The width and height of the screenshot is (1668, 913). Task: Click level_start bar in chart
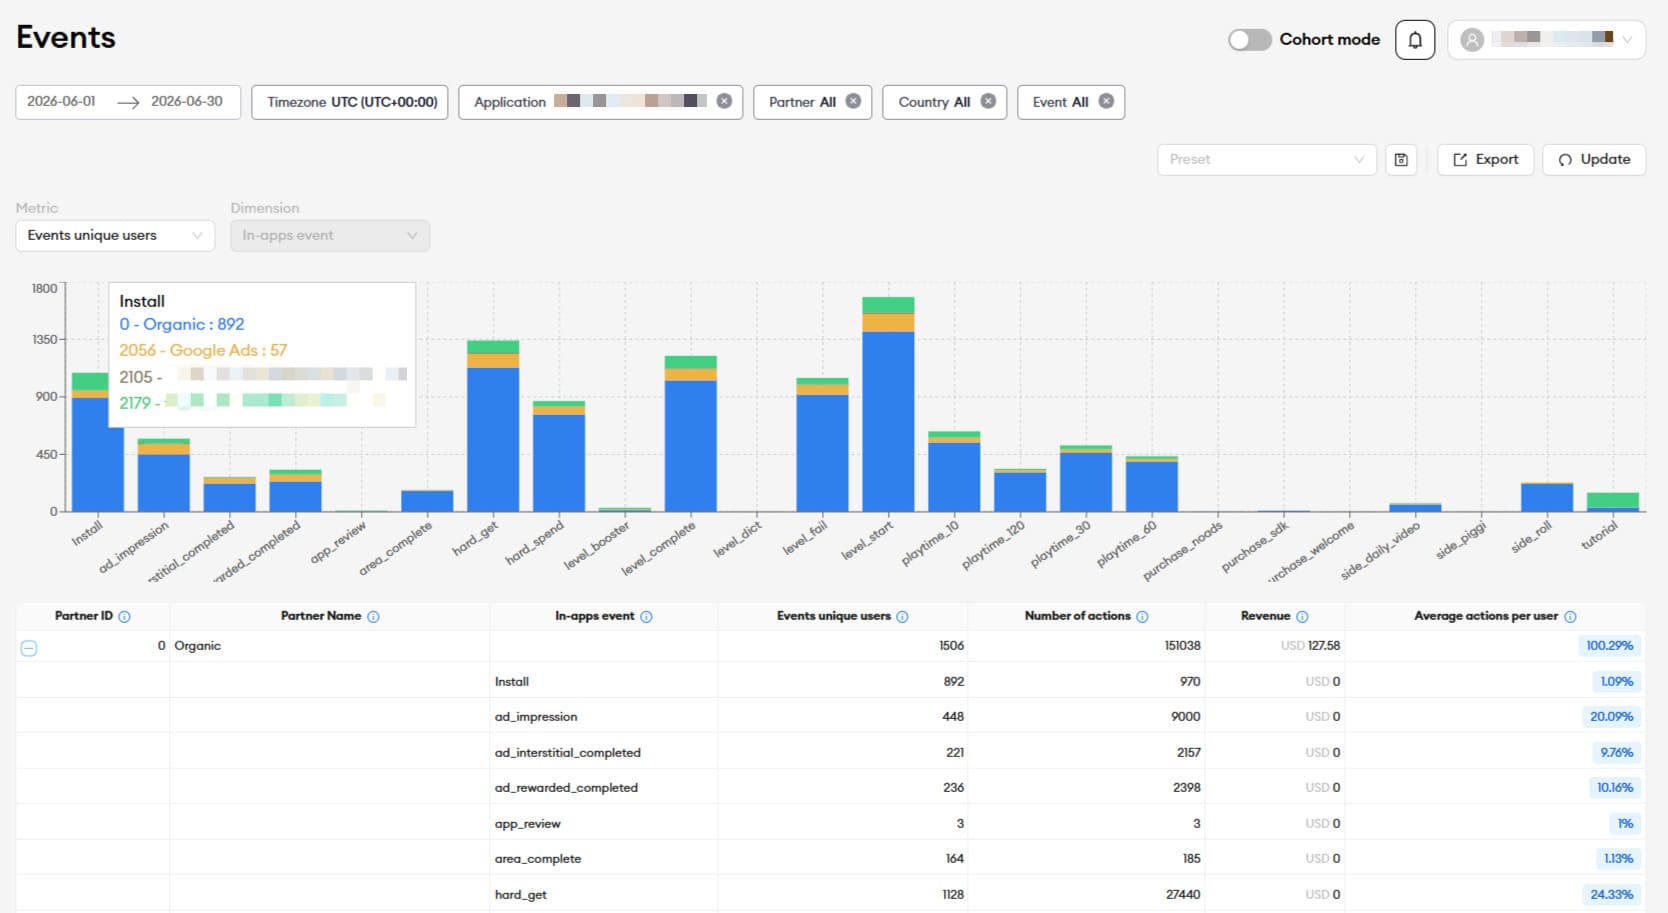[888, 405]
